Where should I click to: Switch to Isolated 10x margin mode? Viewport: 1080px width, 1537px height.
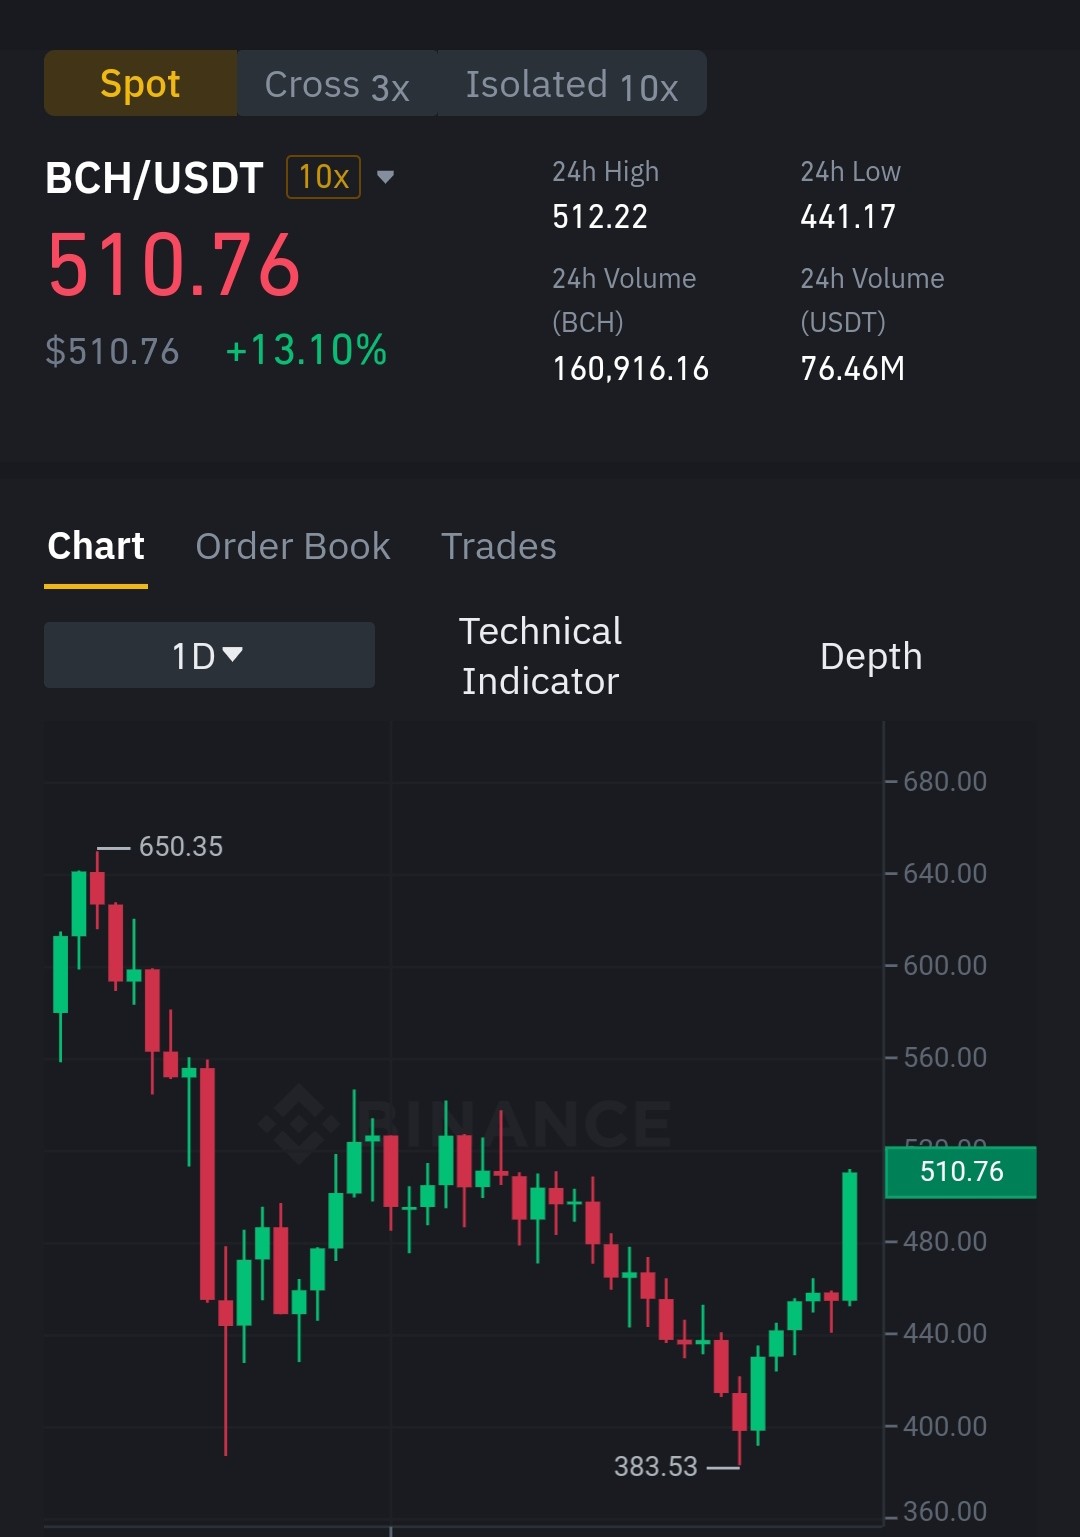tap(572, 84)
